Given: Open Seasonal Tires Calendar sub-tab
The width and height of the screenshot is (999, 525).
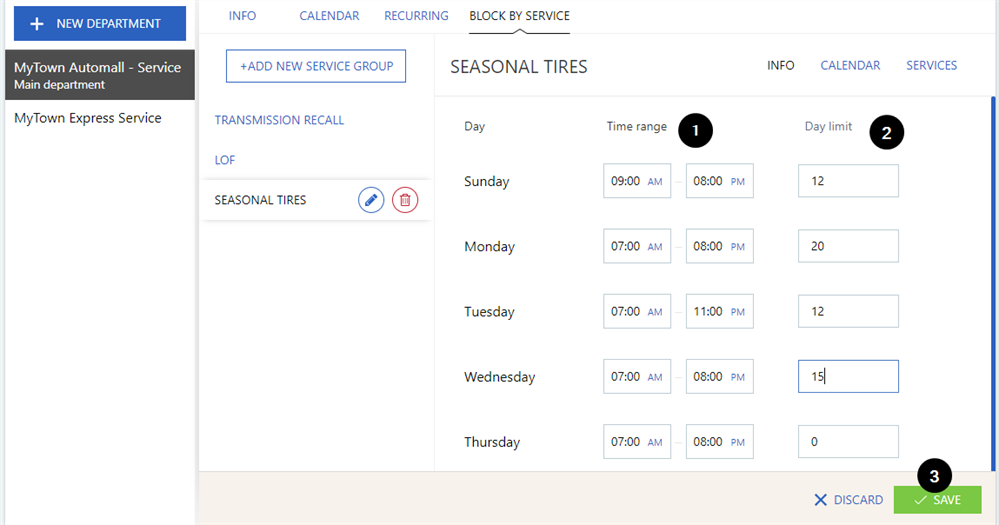Looking at the screenshot, I should tap(850, 66).
